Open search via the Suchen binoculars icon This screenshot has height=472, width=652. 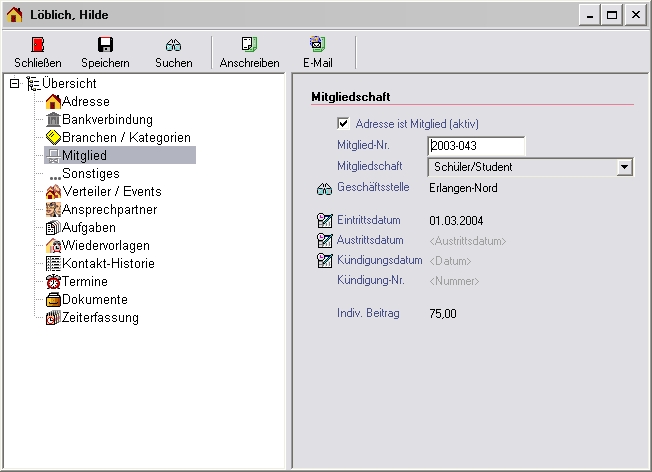(x=173, y=45)
